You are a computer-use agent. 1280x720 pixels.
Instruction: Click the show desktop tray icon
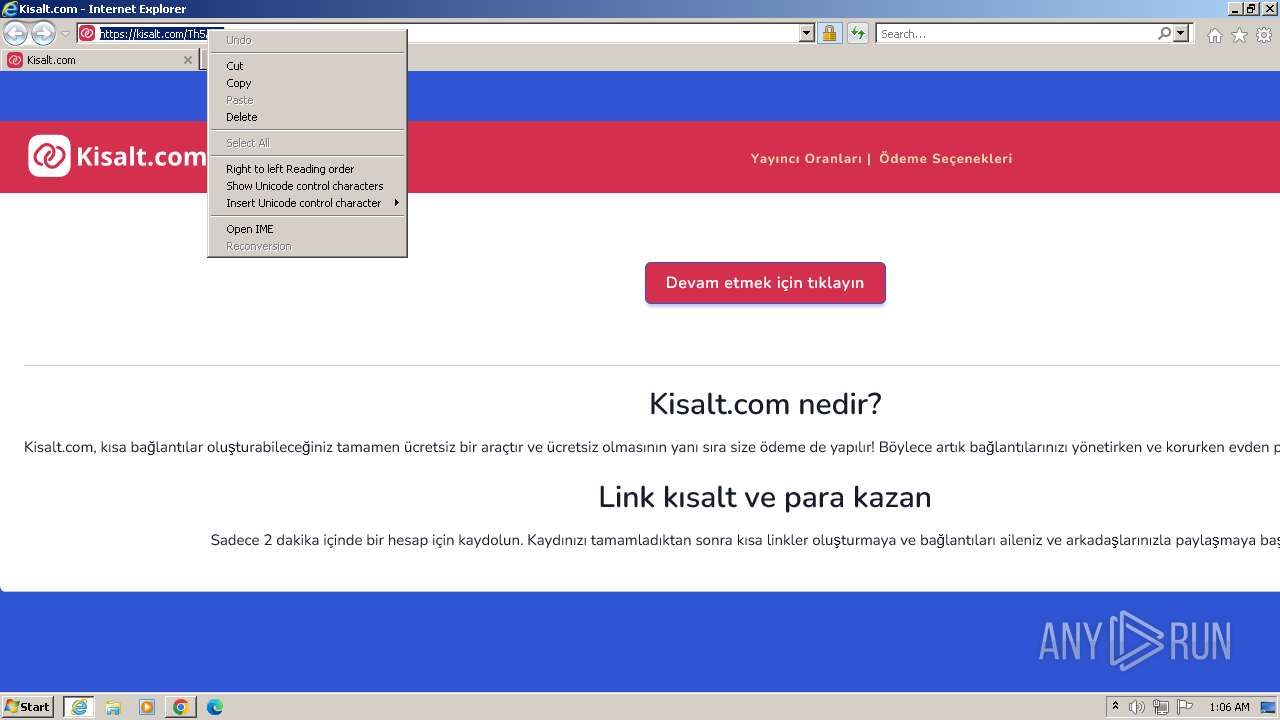1269,707
